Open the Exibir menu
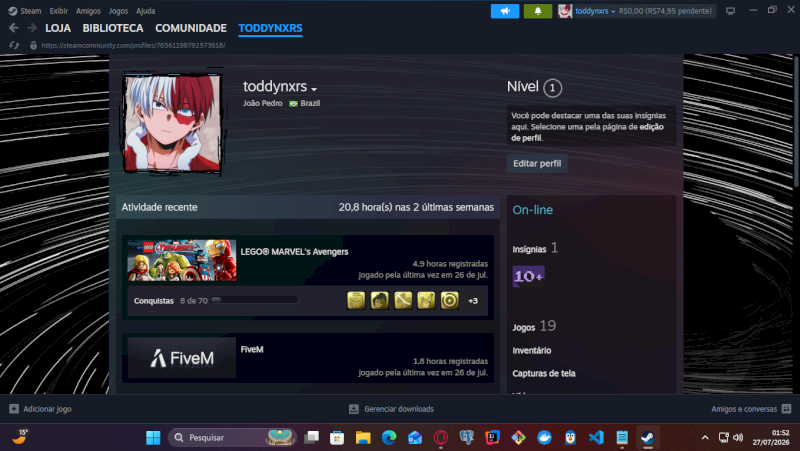Viewport: 800px width, 451px height. (x=59, y=11)
